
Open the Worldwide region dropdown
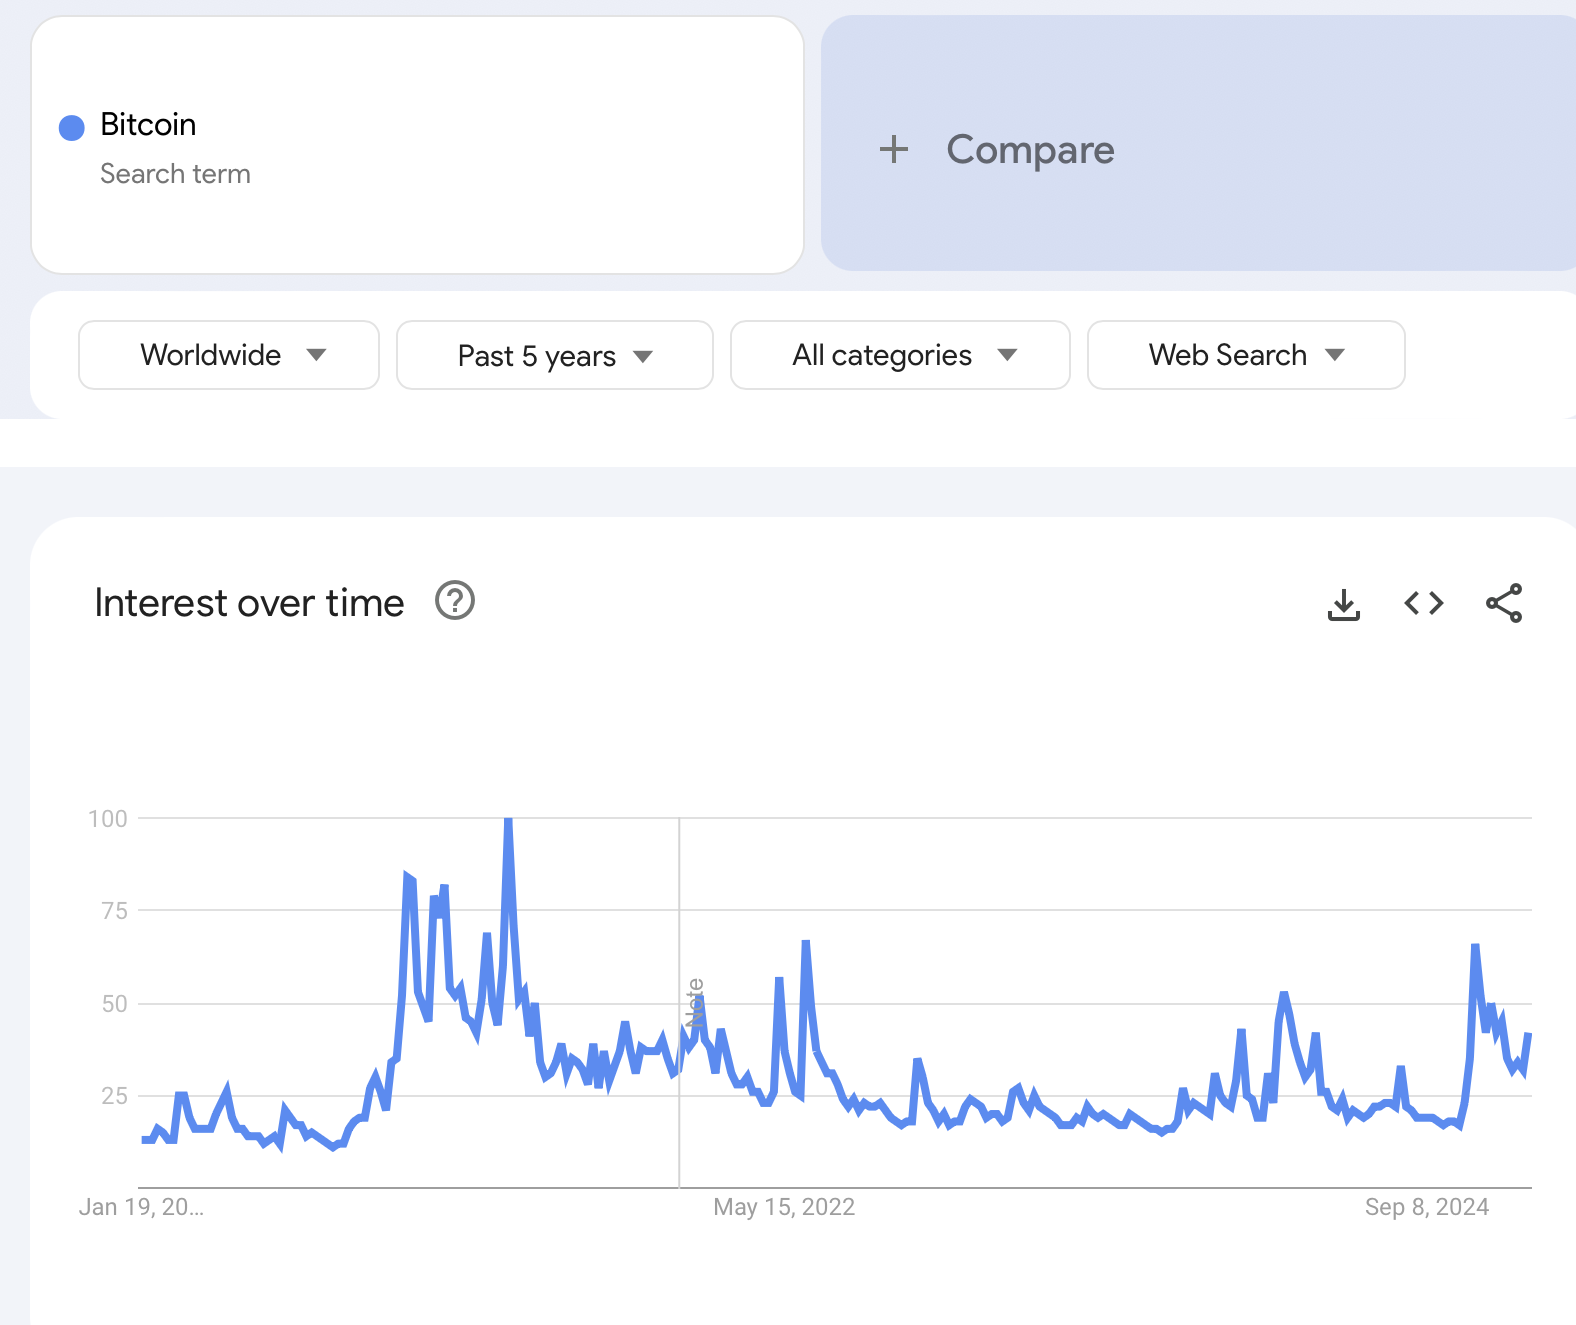(228, 355)
